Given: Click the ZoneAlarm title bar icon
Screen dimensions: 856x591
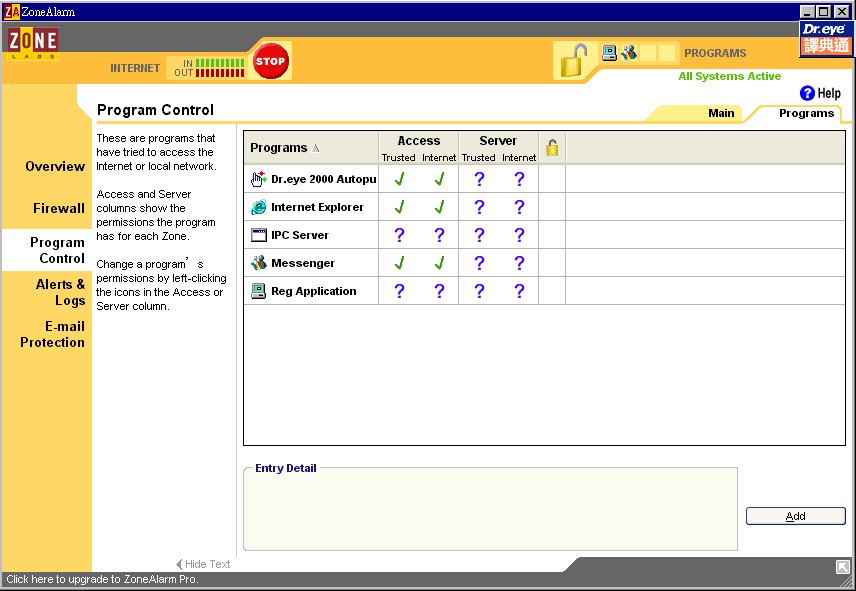Looking at the screenshot, I should (11, 11).
